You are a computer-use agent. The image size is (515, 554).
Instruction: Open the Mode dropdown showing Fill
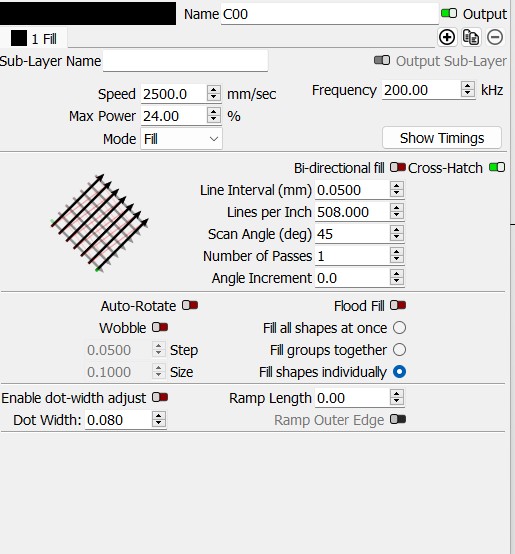click(x=182, y=139)
